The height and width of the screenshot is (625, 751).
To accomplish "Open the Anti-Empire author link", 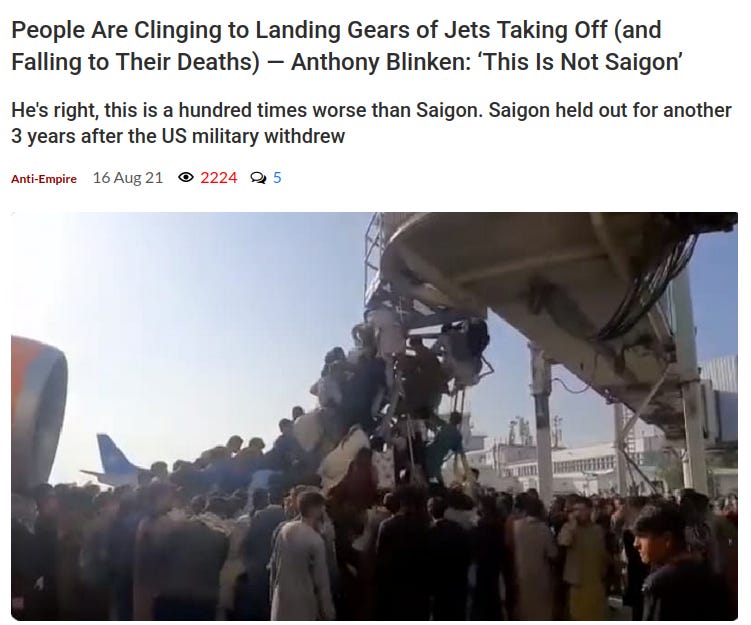I will tap(44, 179).
